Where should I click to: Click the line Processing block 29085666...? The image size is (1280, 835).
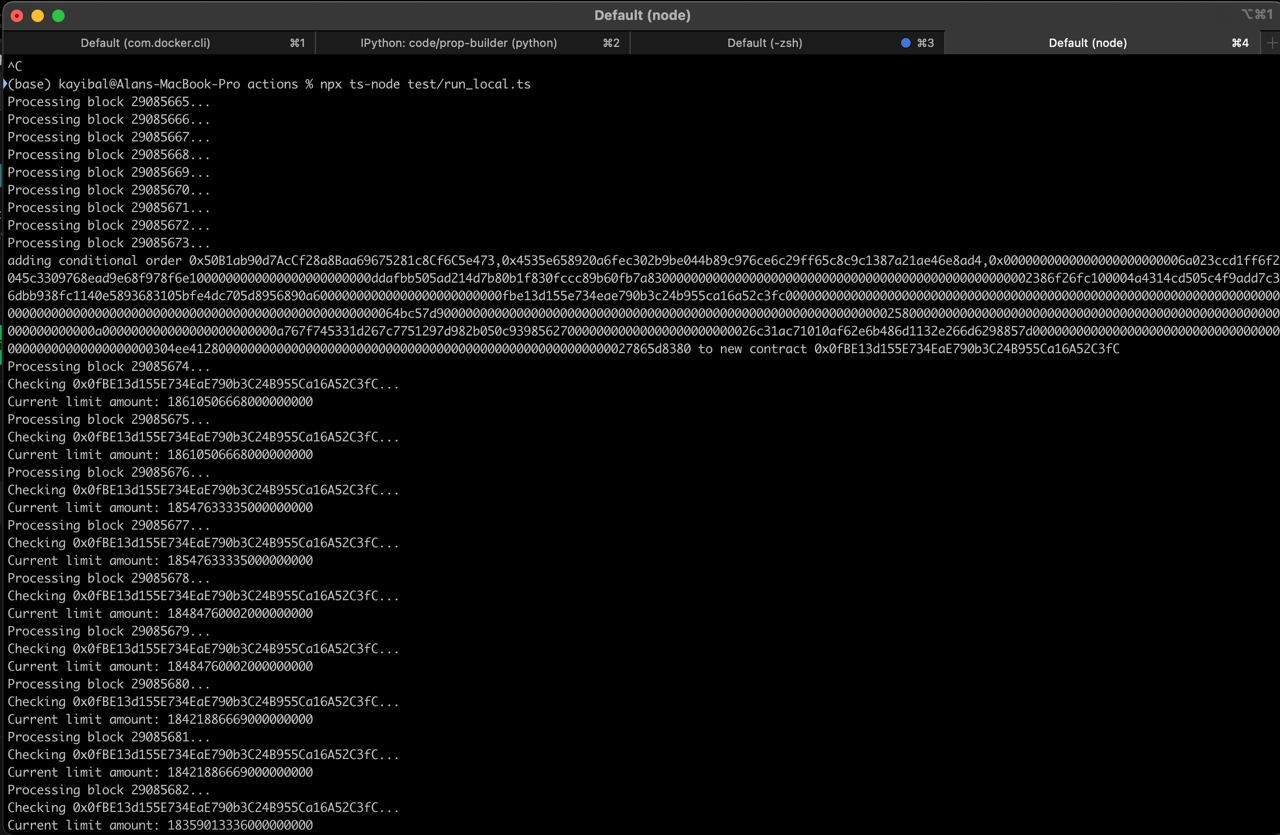point(109,119)
